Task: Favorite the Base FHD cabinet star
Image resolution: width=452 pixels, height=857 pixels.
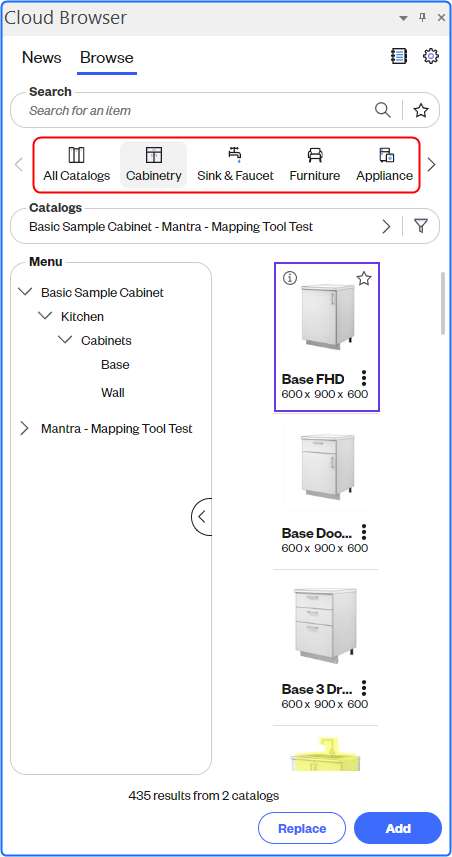Action: coord(364,279)
